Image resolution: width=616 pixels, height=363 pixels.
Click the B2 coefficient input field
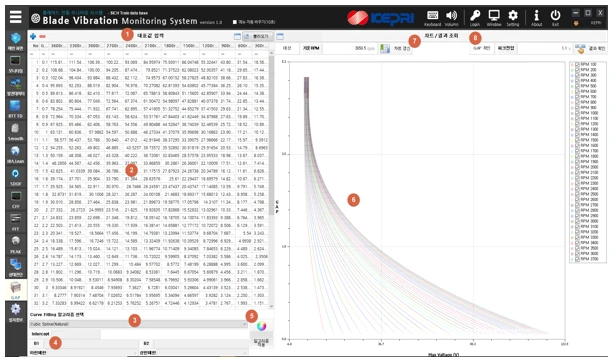pos(200,343)
